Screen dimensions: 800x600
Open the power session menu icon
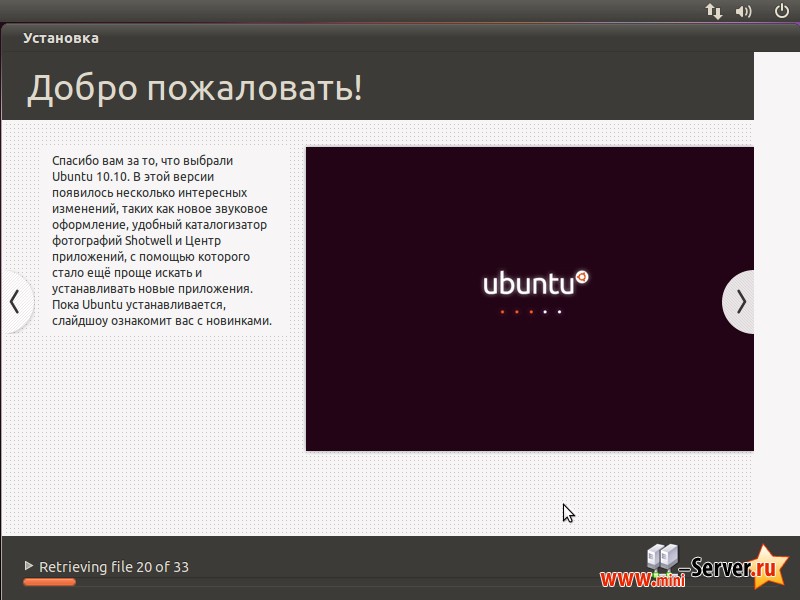782,11
